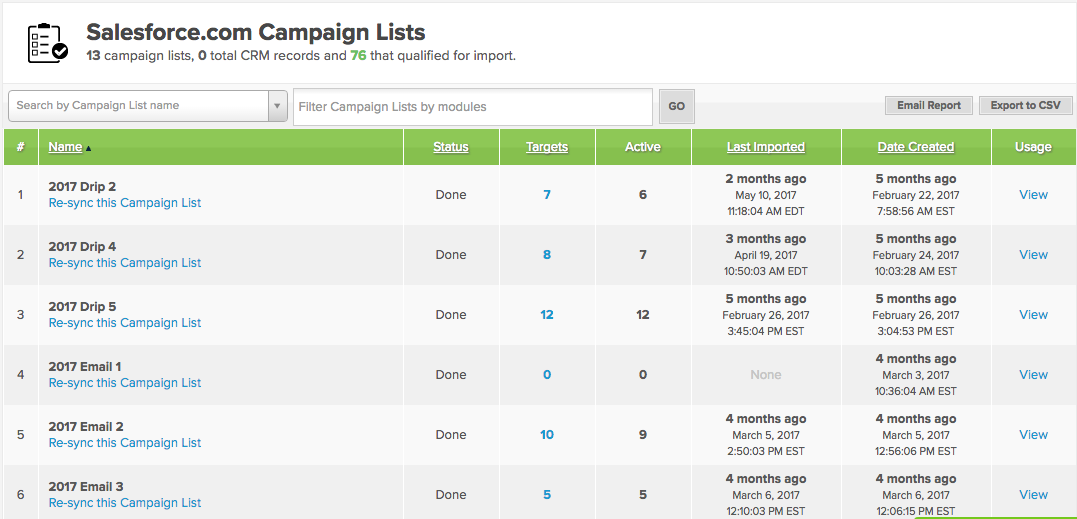This screenshot has height=519, width=1077.
Task: Open targets count 7 for 2017 Drip 2
Action: click(547, 195)
